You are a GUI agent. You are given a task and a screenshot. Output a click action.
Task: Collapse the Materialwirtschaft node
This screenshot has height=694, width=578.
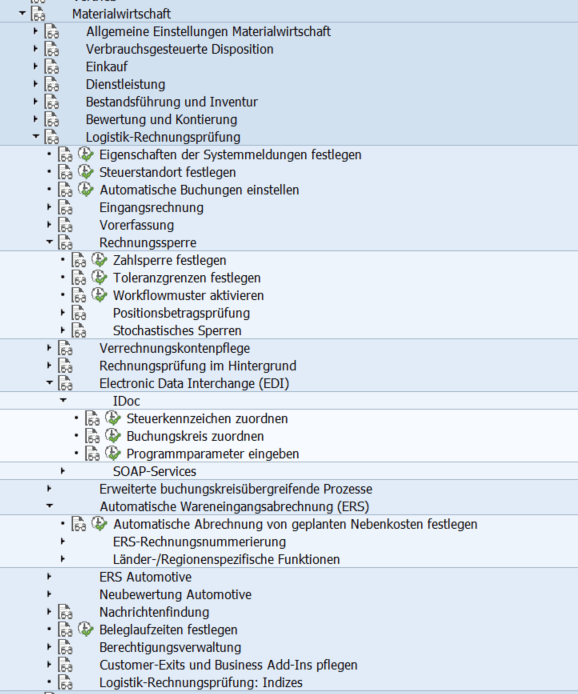[x=22, y=13]
